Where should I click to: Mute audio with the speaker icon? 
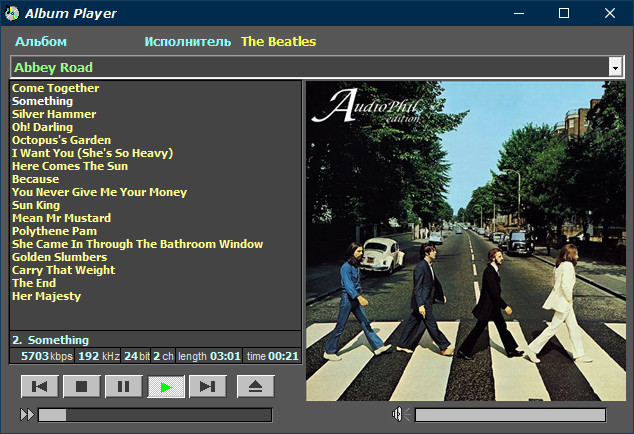coord(401,414)
